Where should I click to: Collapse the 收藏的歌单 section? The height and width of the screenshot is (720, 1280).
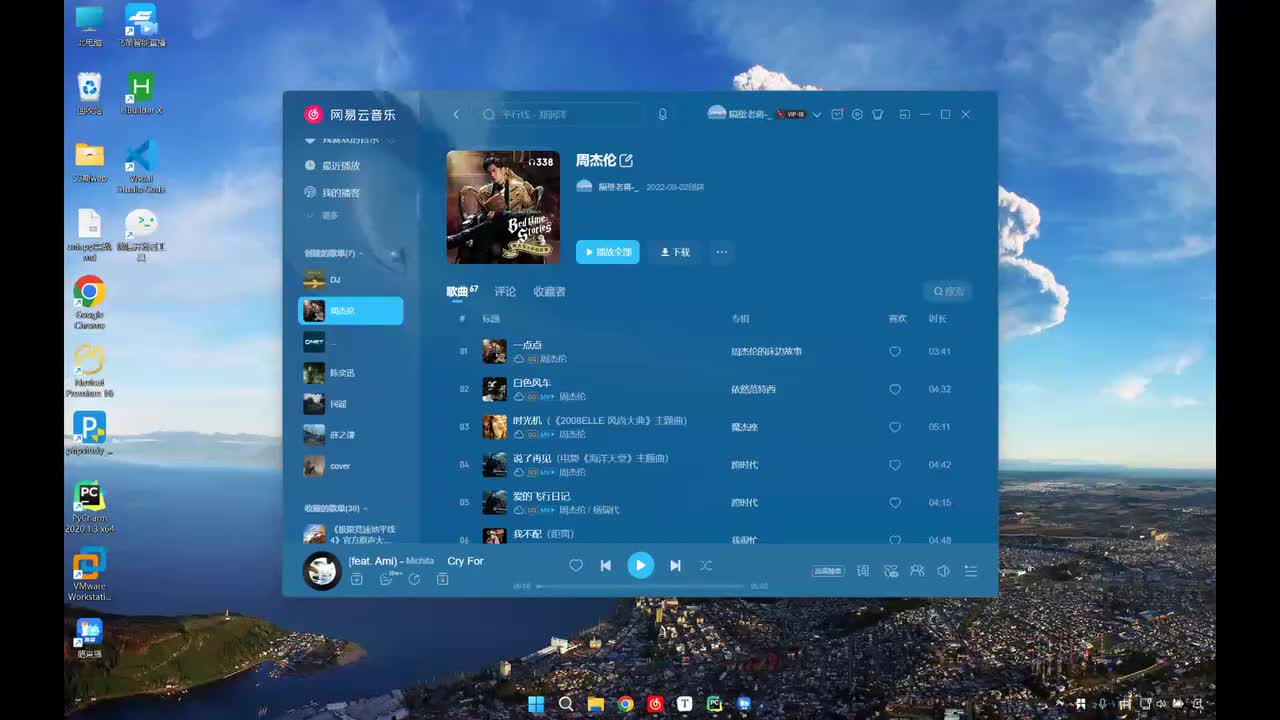point(365,509)
